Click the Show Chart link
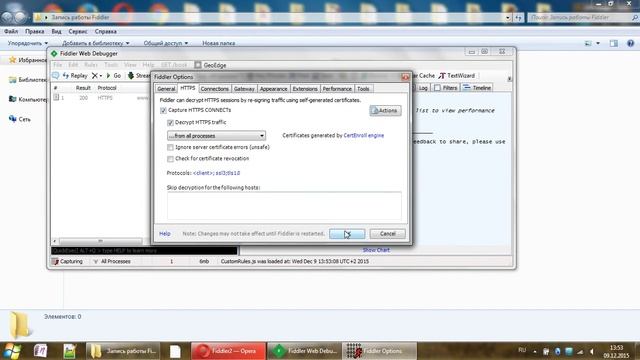The width and height of the screenshot is (640, 360). click(x=376, y=250)
